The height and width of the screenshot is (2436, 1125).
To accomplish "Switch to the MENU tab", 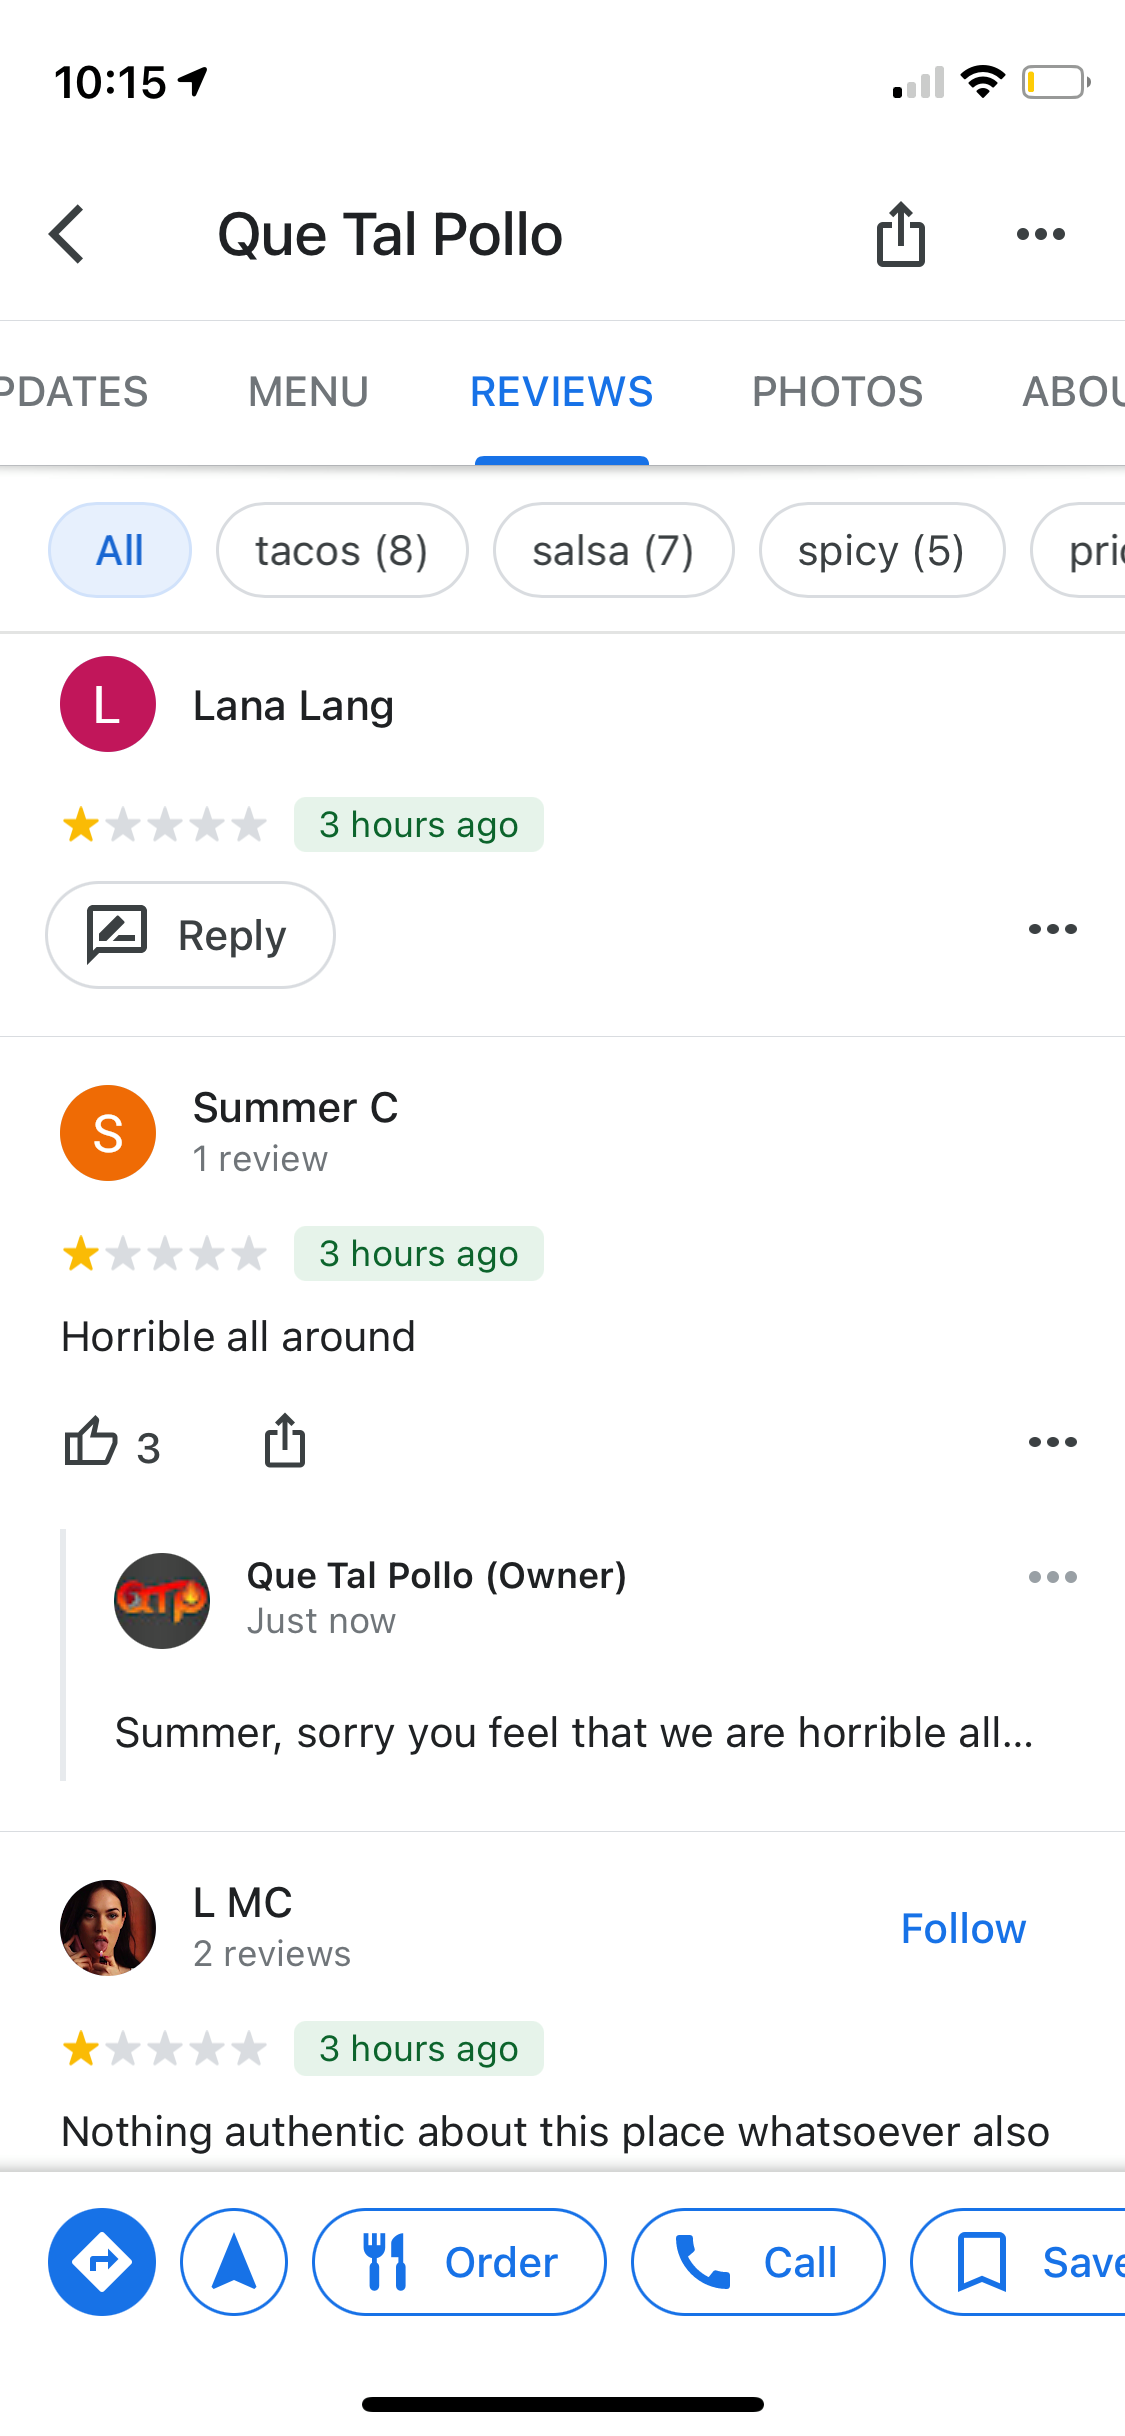I will 308,392.
